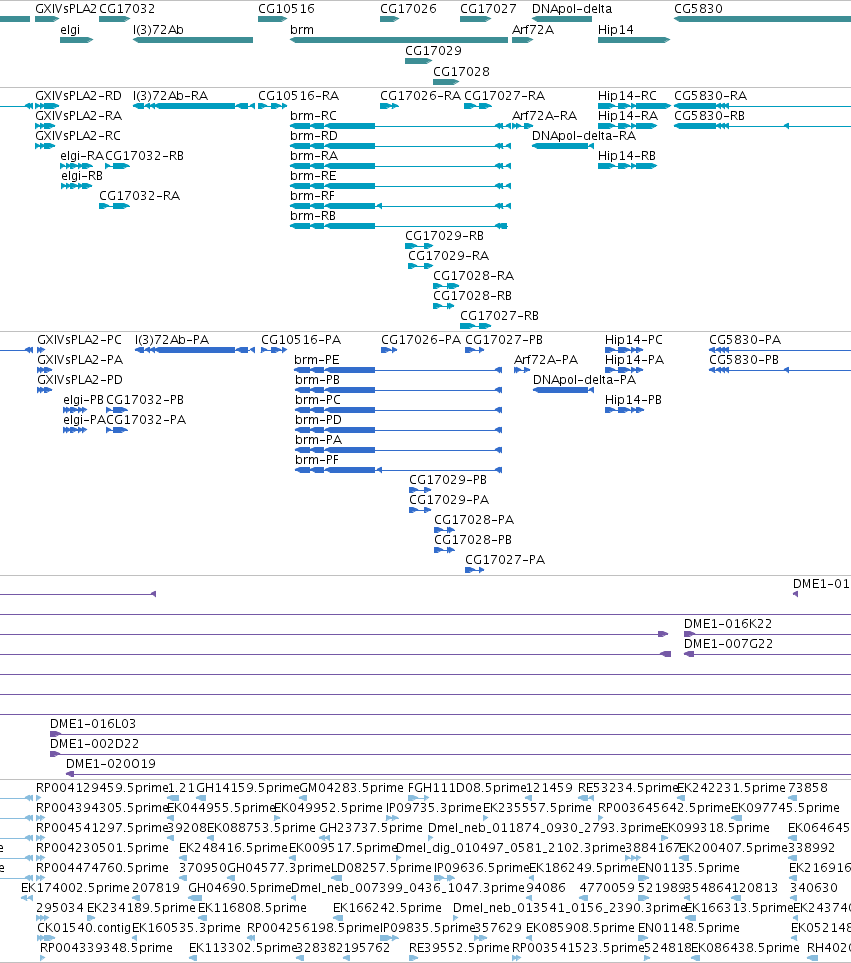Select the DNApol-delta-RA transcript glyph
Image resolution: width=851 pixels, height=963 pixels.
(x=563, y=146)
